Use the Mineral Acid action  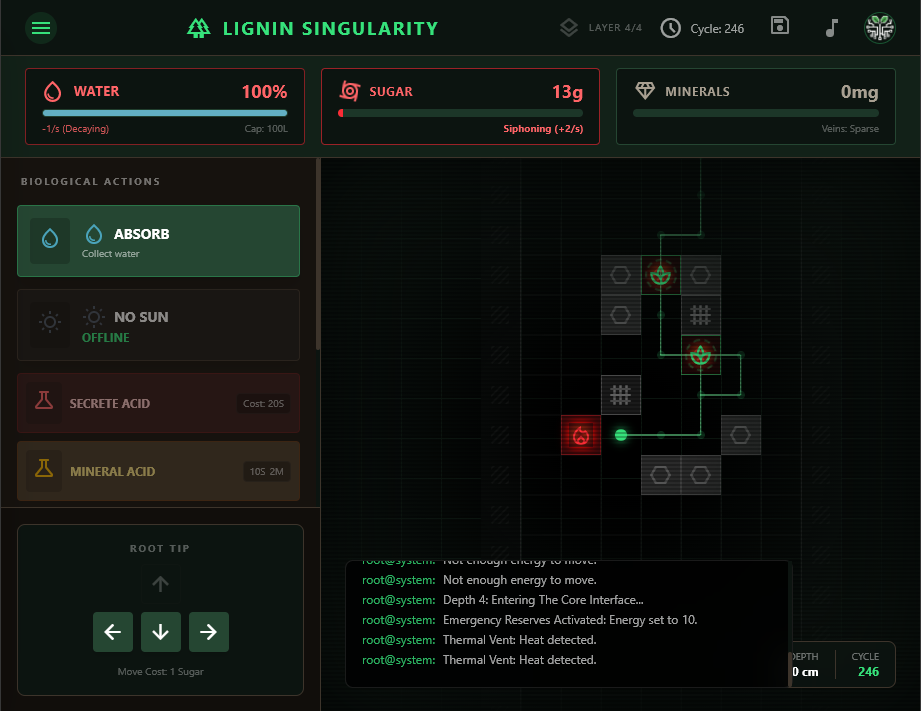coord(159,471)
